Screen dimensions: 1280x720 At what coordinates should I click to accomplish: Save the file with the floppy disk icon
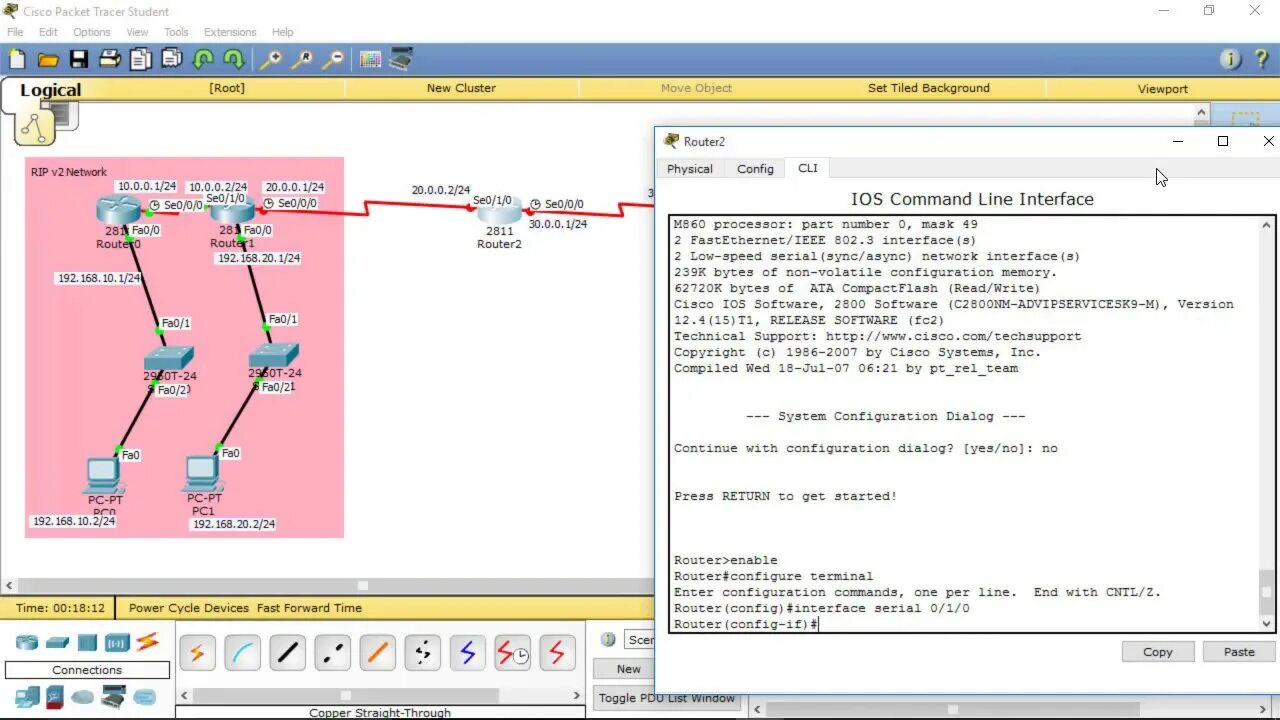(78, 59)
